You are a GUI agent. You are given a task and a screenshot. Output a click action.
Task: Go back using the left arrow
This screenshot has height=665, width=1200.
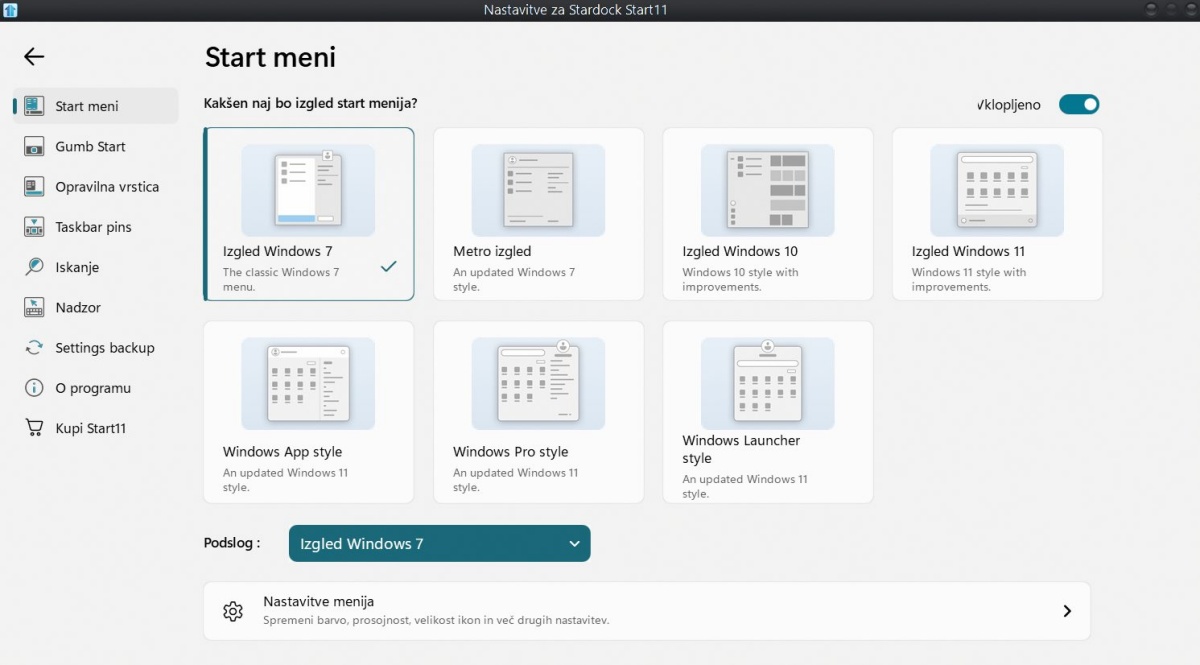pos(34,57)
